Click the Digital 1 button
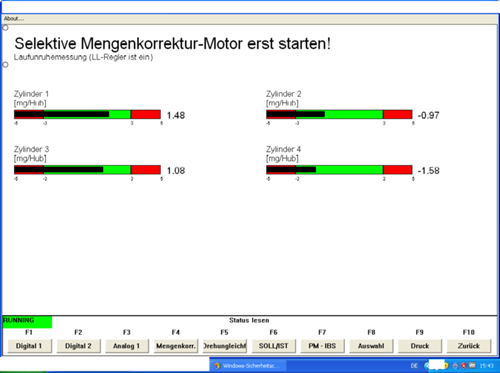Screen dimensions: 500x373 click(x=29, y=346)
